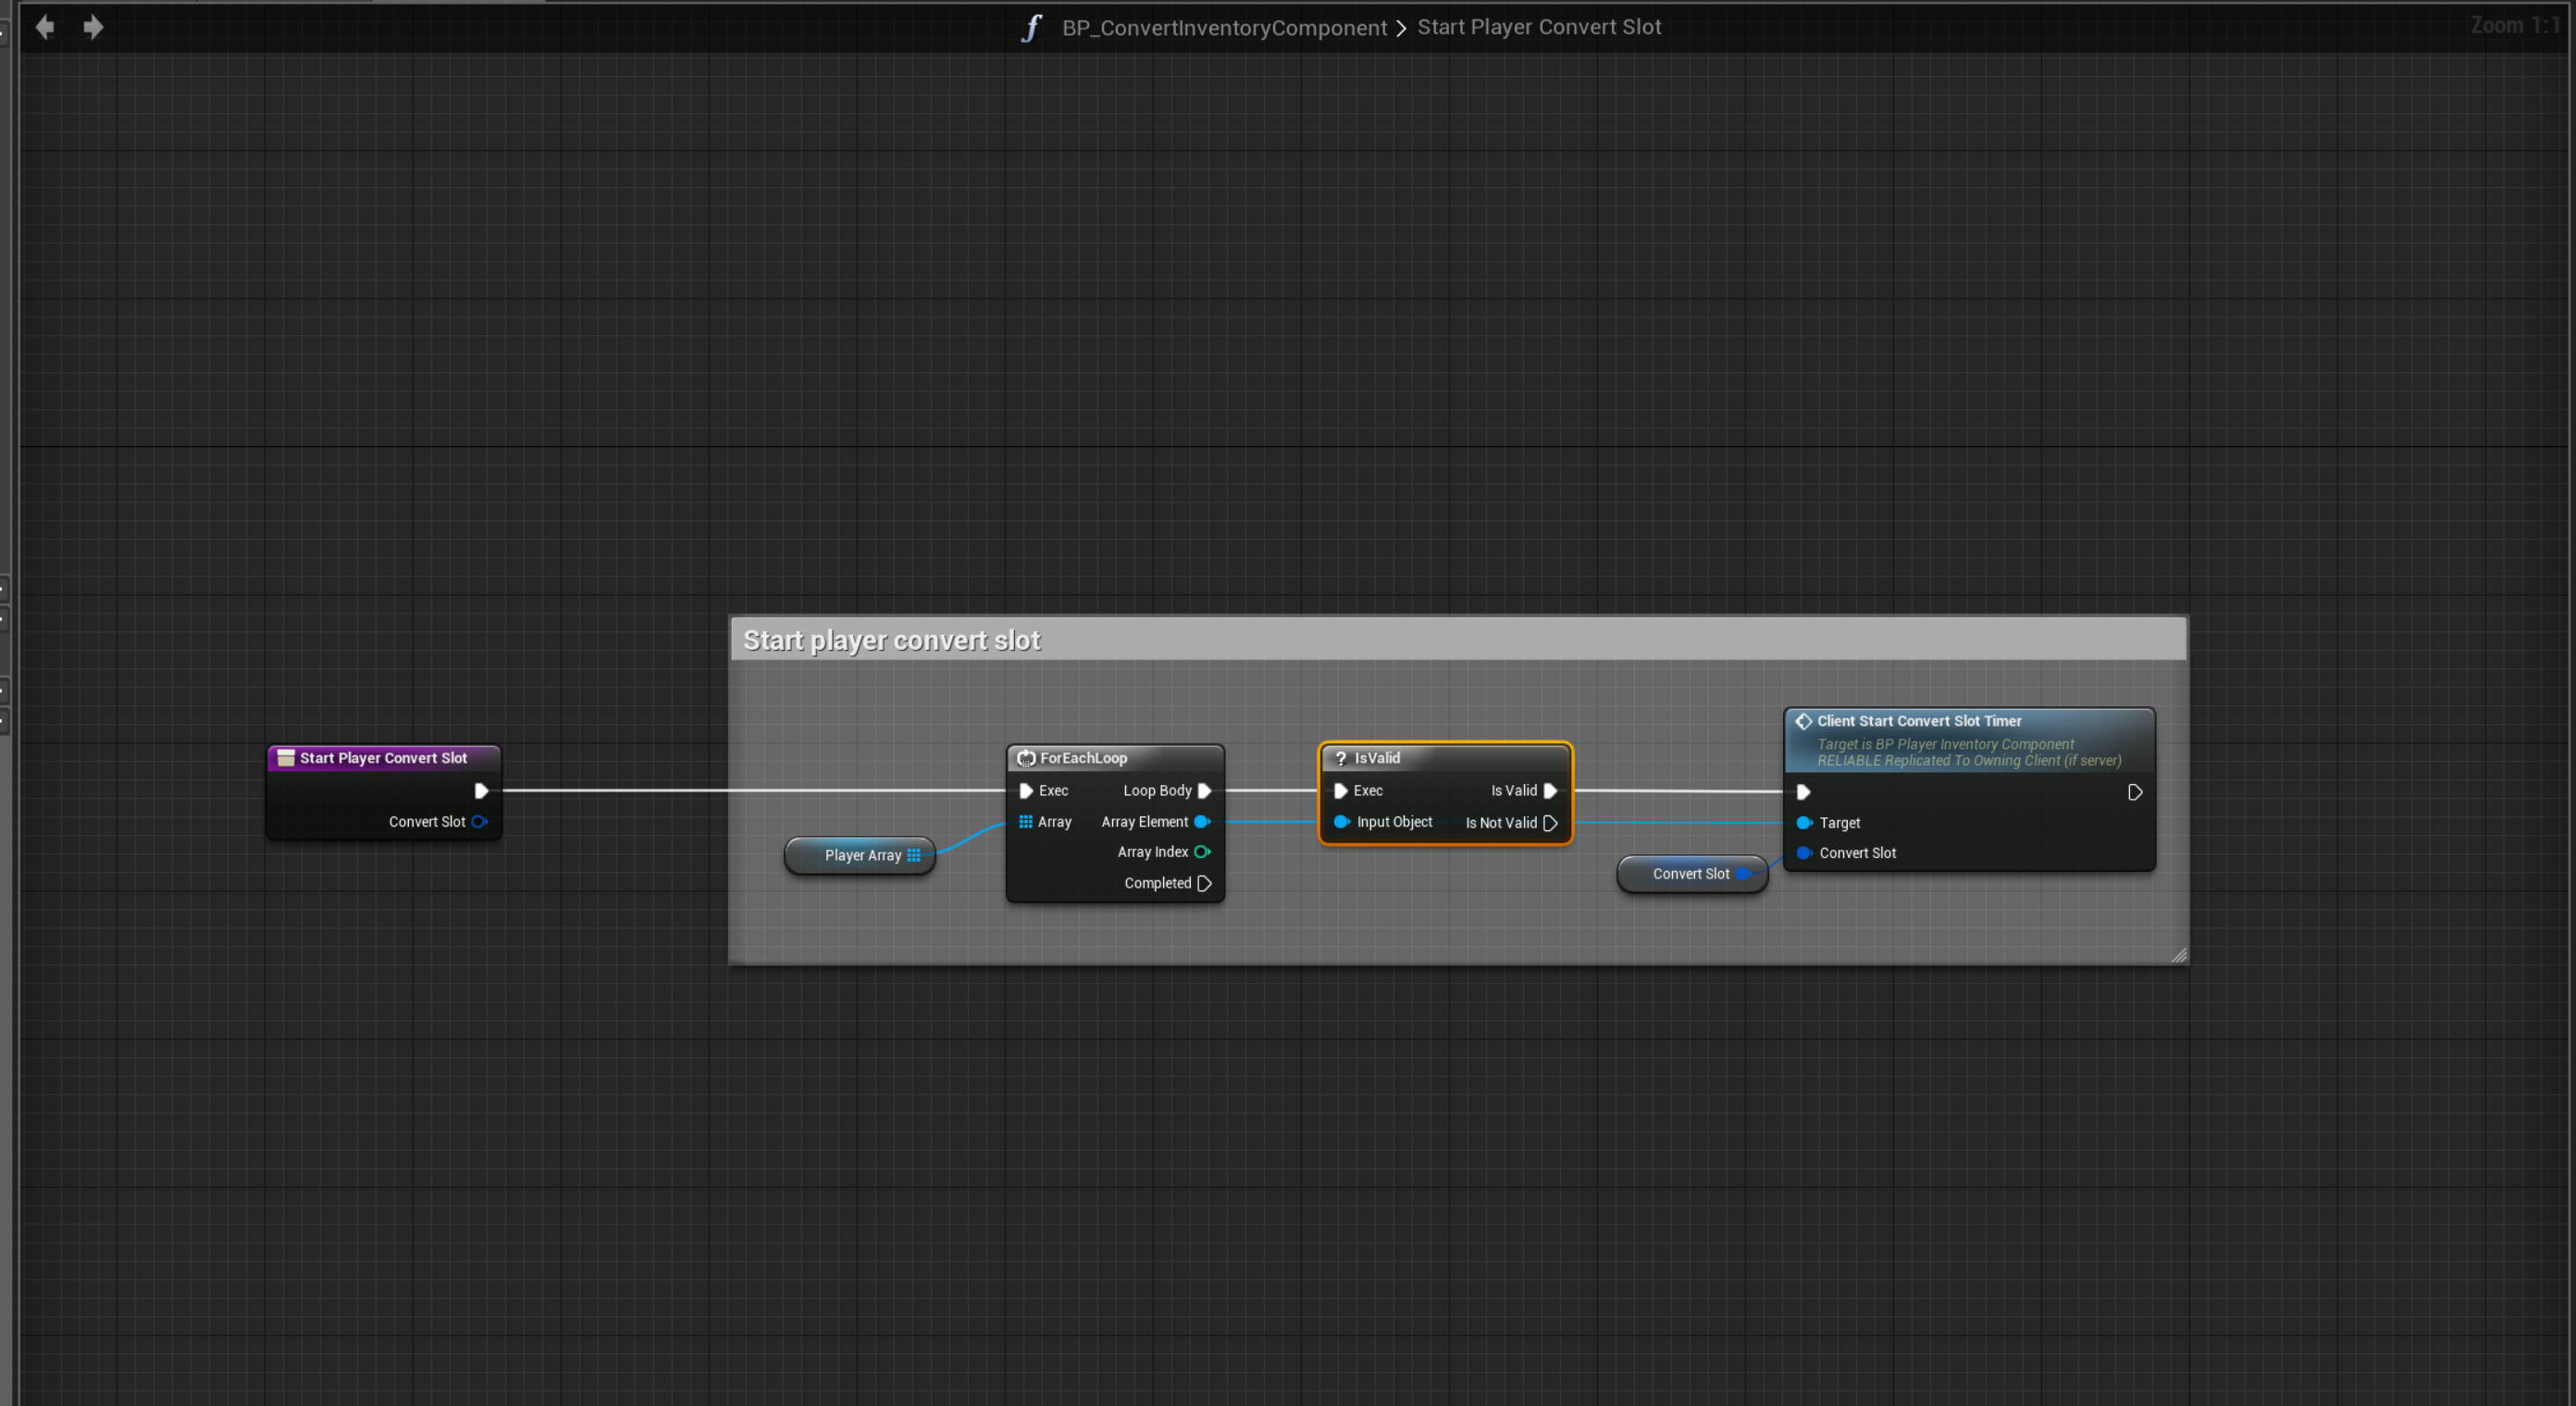
Task: Click the Start Player Convert Slot node icon
Action: (285, 758)
